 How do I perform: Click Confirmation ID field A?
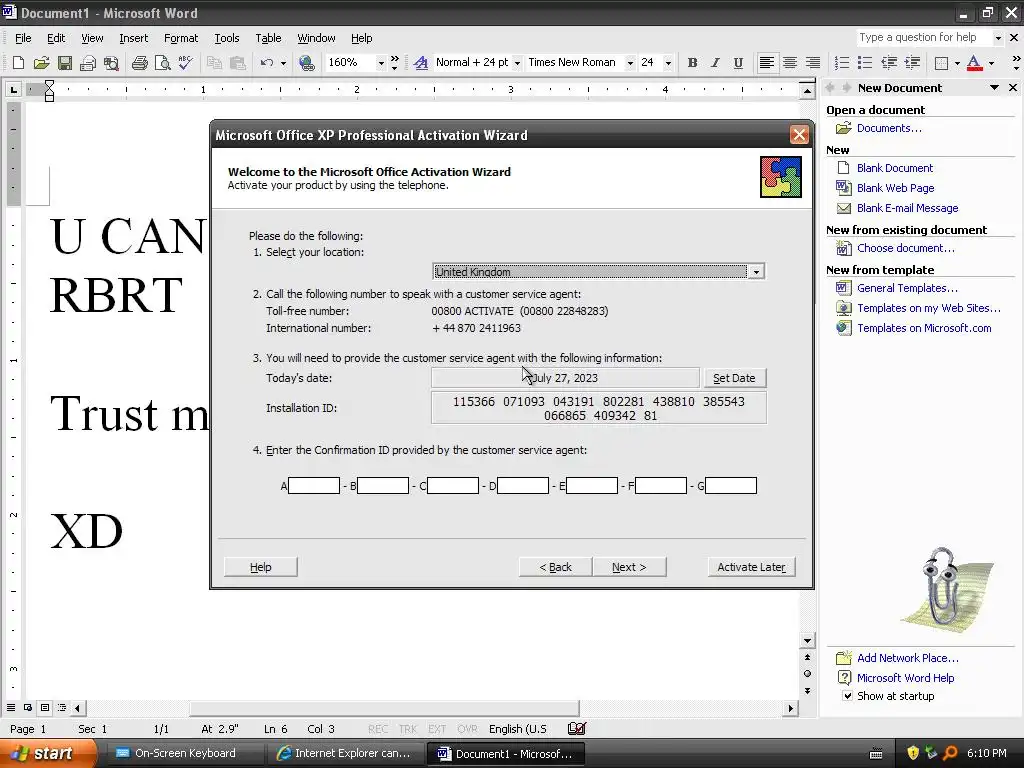coord(314,485)
